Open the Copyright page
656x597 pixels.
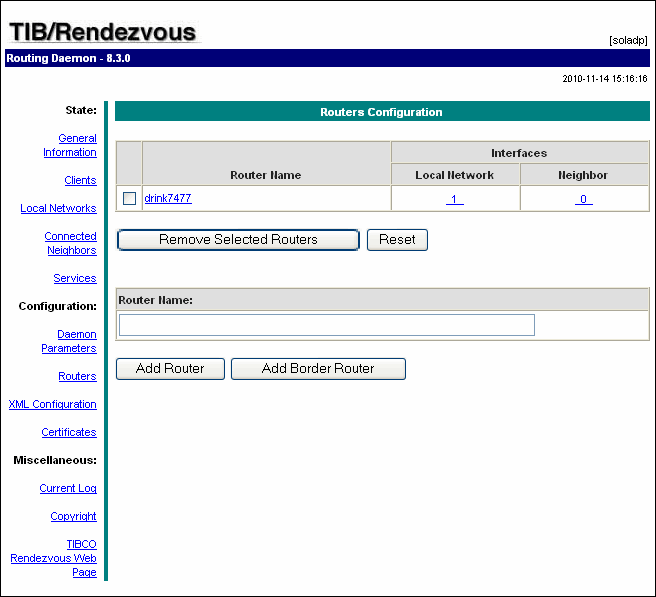(74, 516)
